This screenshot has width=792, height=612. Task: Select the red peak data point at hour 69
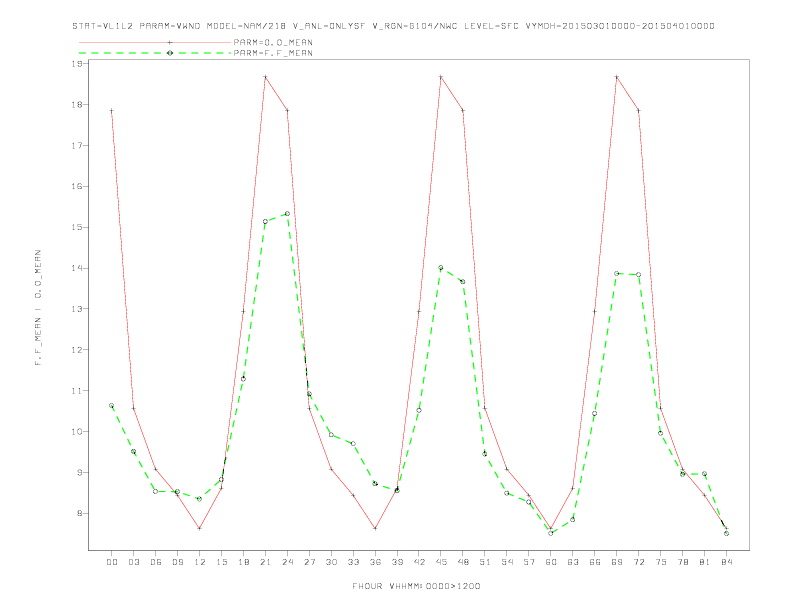coord(617,77)
